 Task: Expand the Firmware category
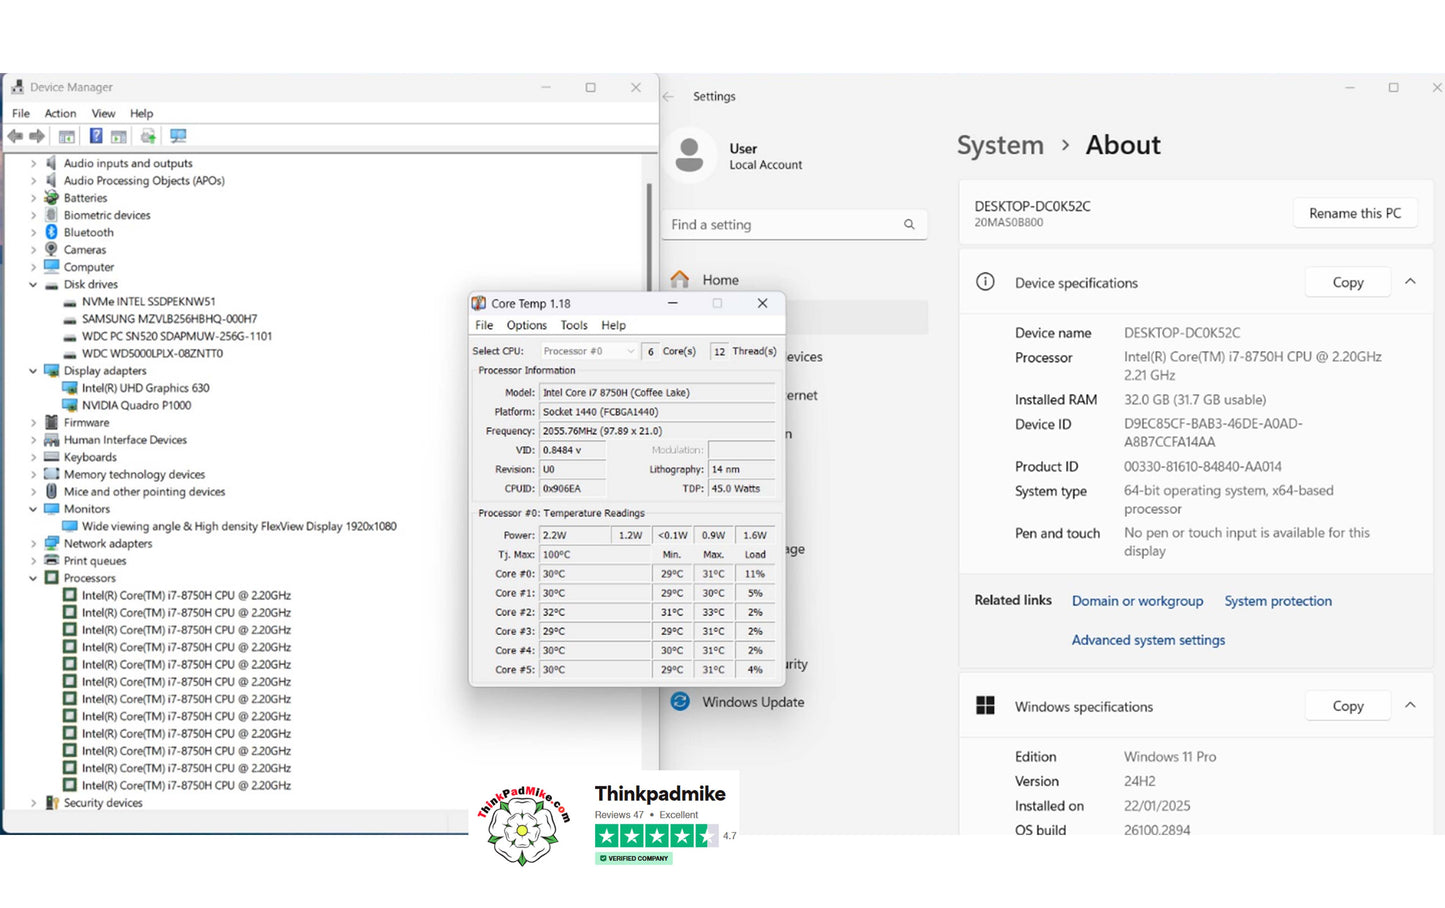34,422
